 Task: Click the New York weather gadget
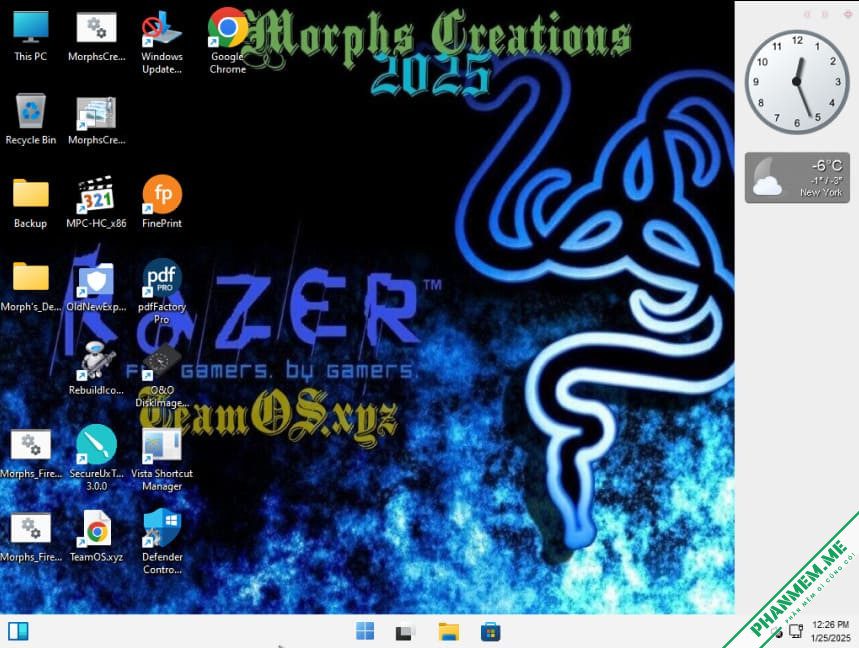coord(797,178)
